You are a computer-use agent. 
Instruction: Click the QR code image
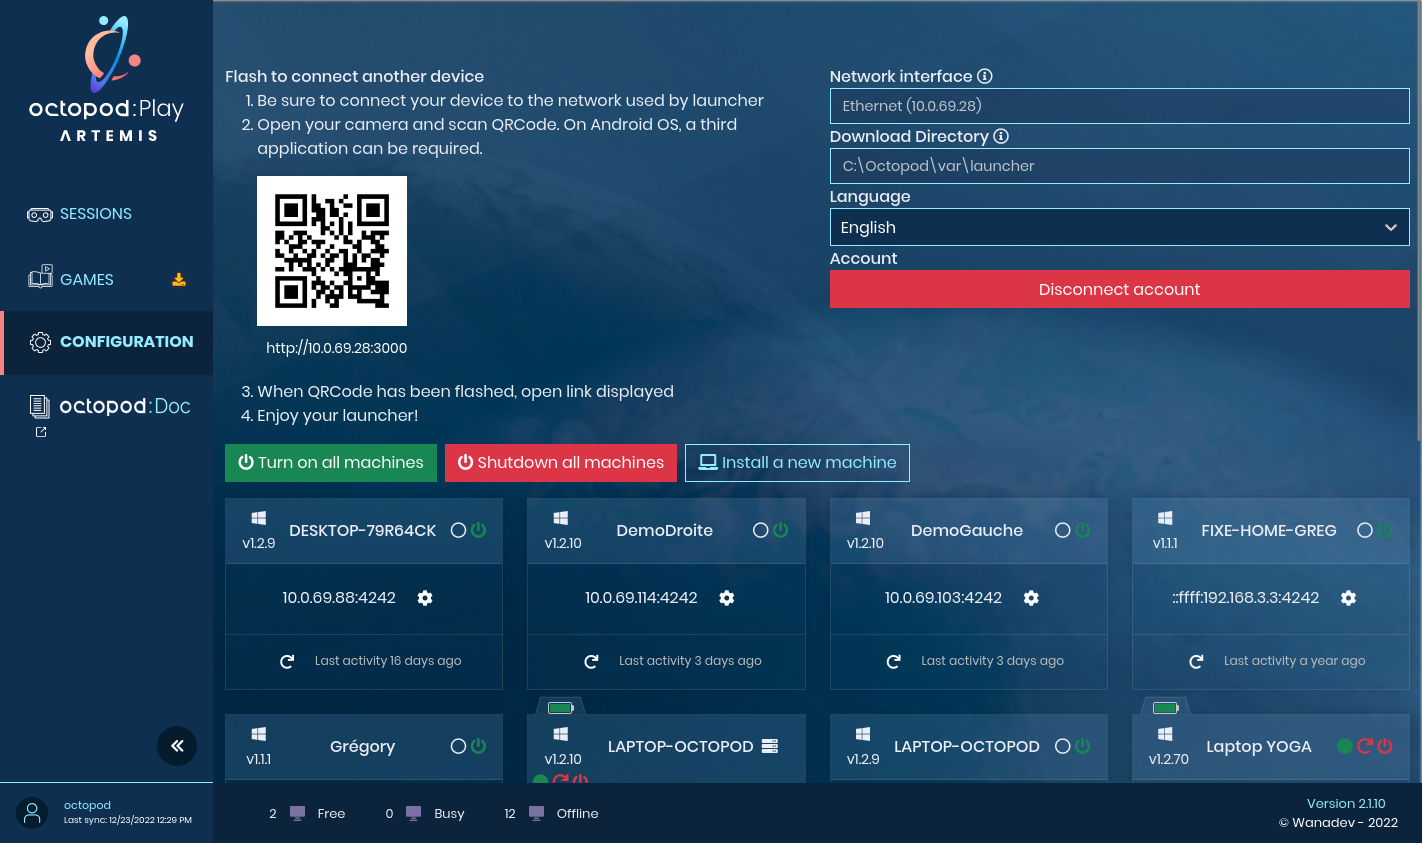point(332,251)
